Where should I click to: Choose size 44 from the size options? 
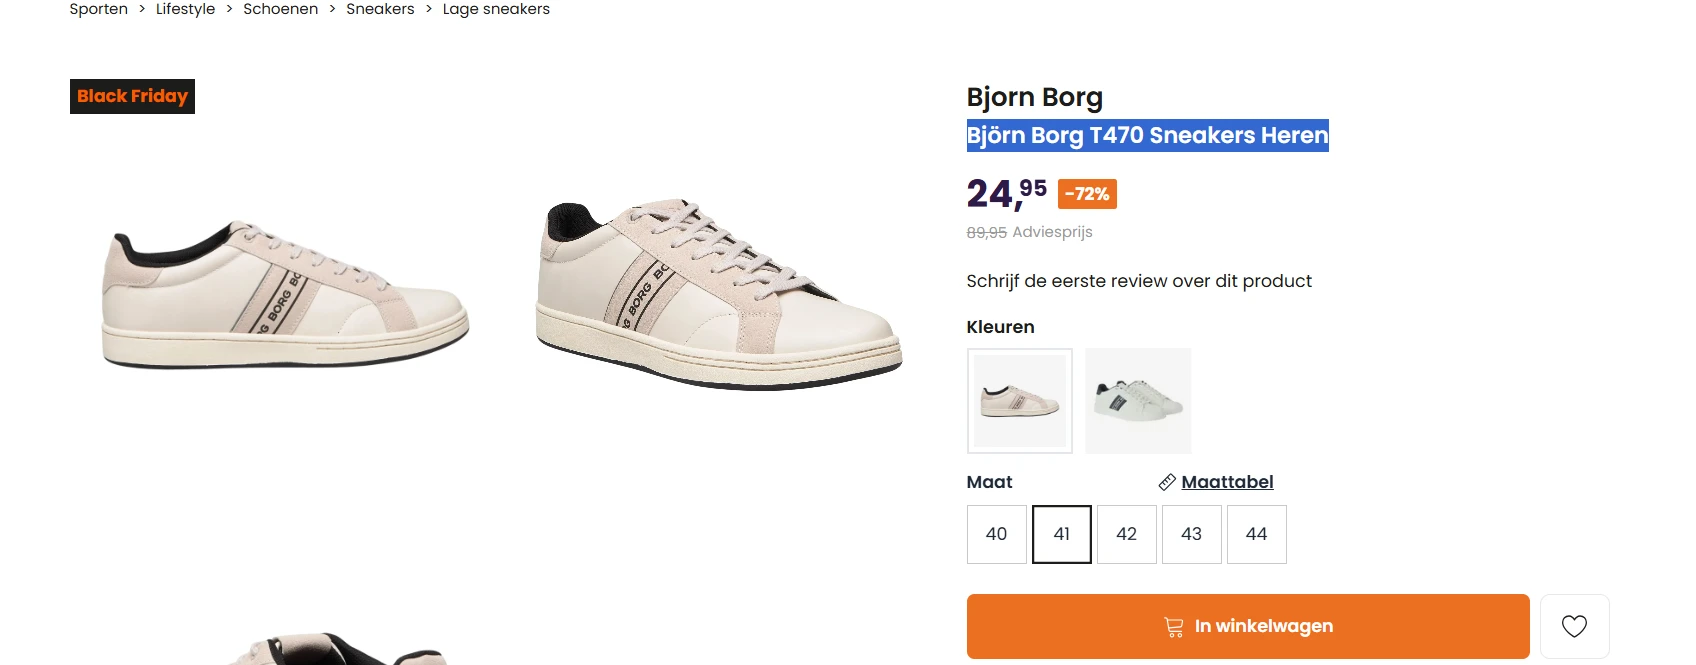point(1256,534)
